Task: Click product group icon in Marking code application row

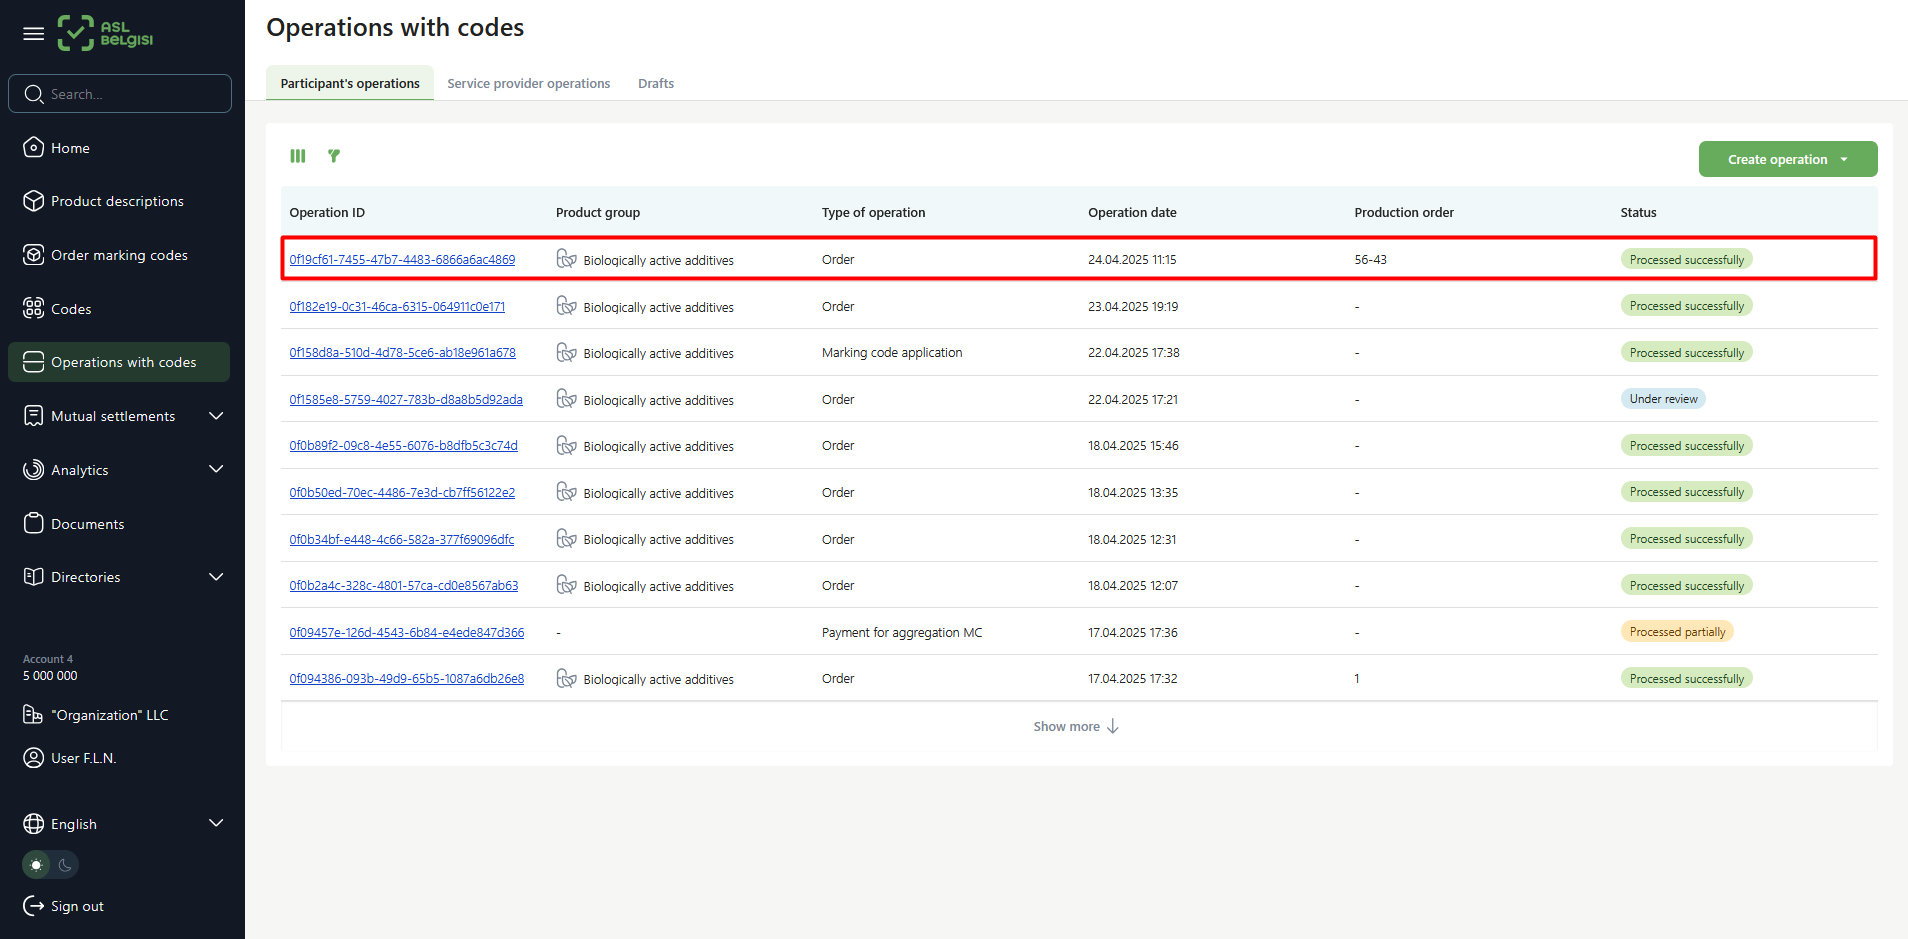Action: click(566, 352)
